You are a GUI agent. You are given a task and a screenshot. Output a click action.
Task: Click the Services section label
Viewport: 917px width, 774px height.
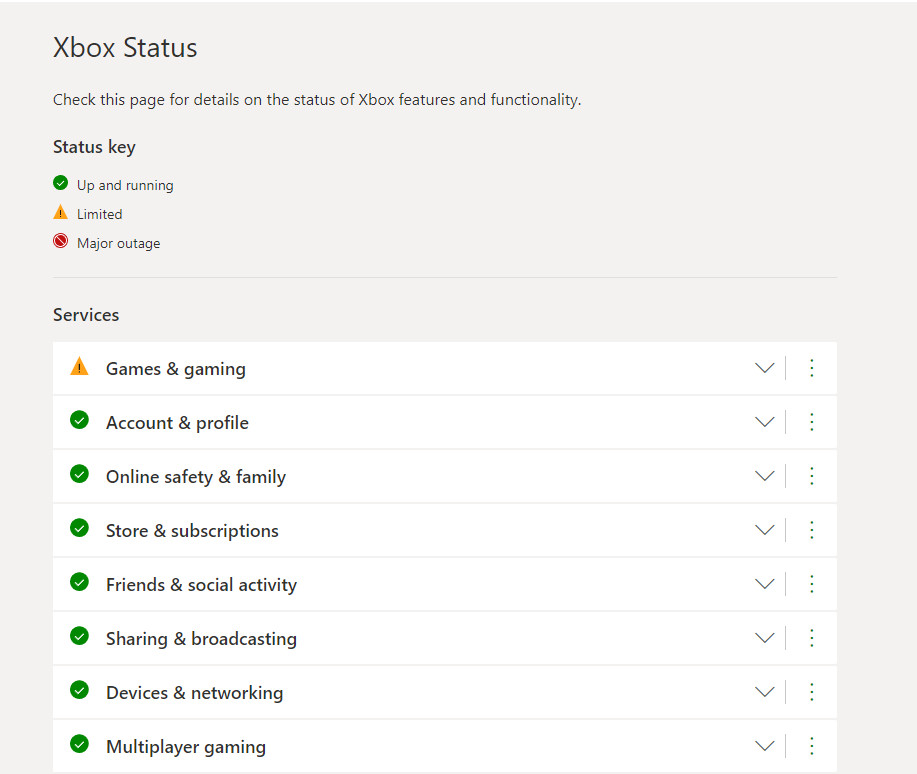(x=85, y=314)
